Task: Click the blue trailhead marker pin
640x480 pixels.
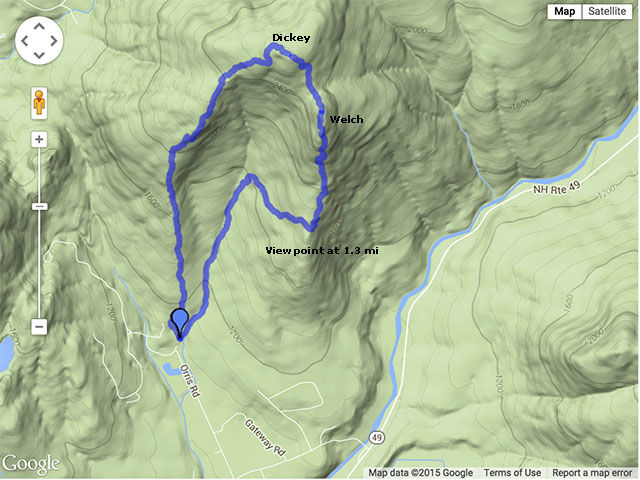Action: tap(180, 324)
